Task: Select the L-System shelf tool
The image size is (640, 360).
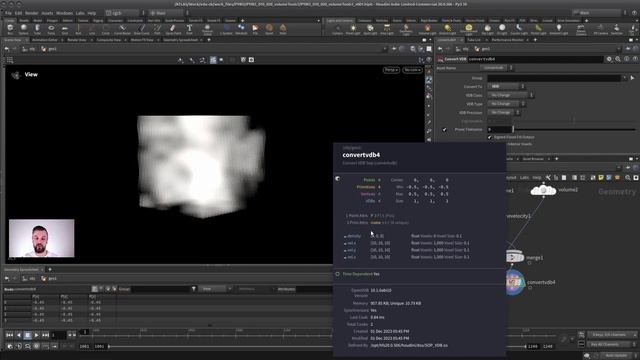Action: coord(226,29)
